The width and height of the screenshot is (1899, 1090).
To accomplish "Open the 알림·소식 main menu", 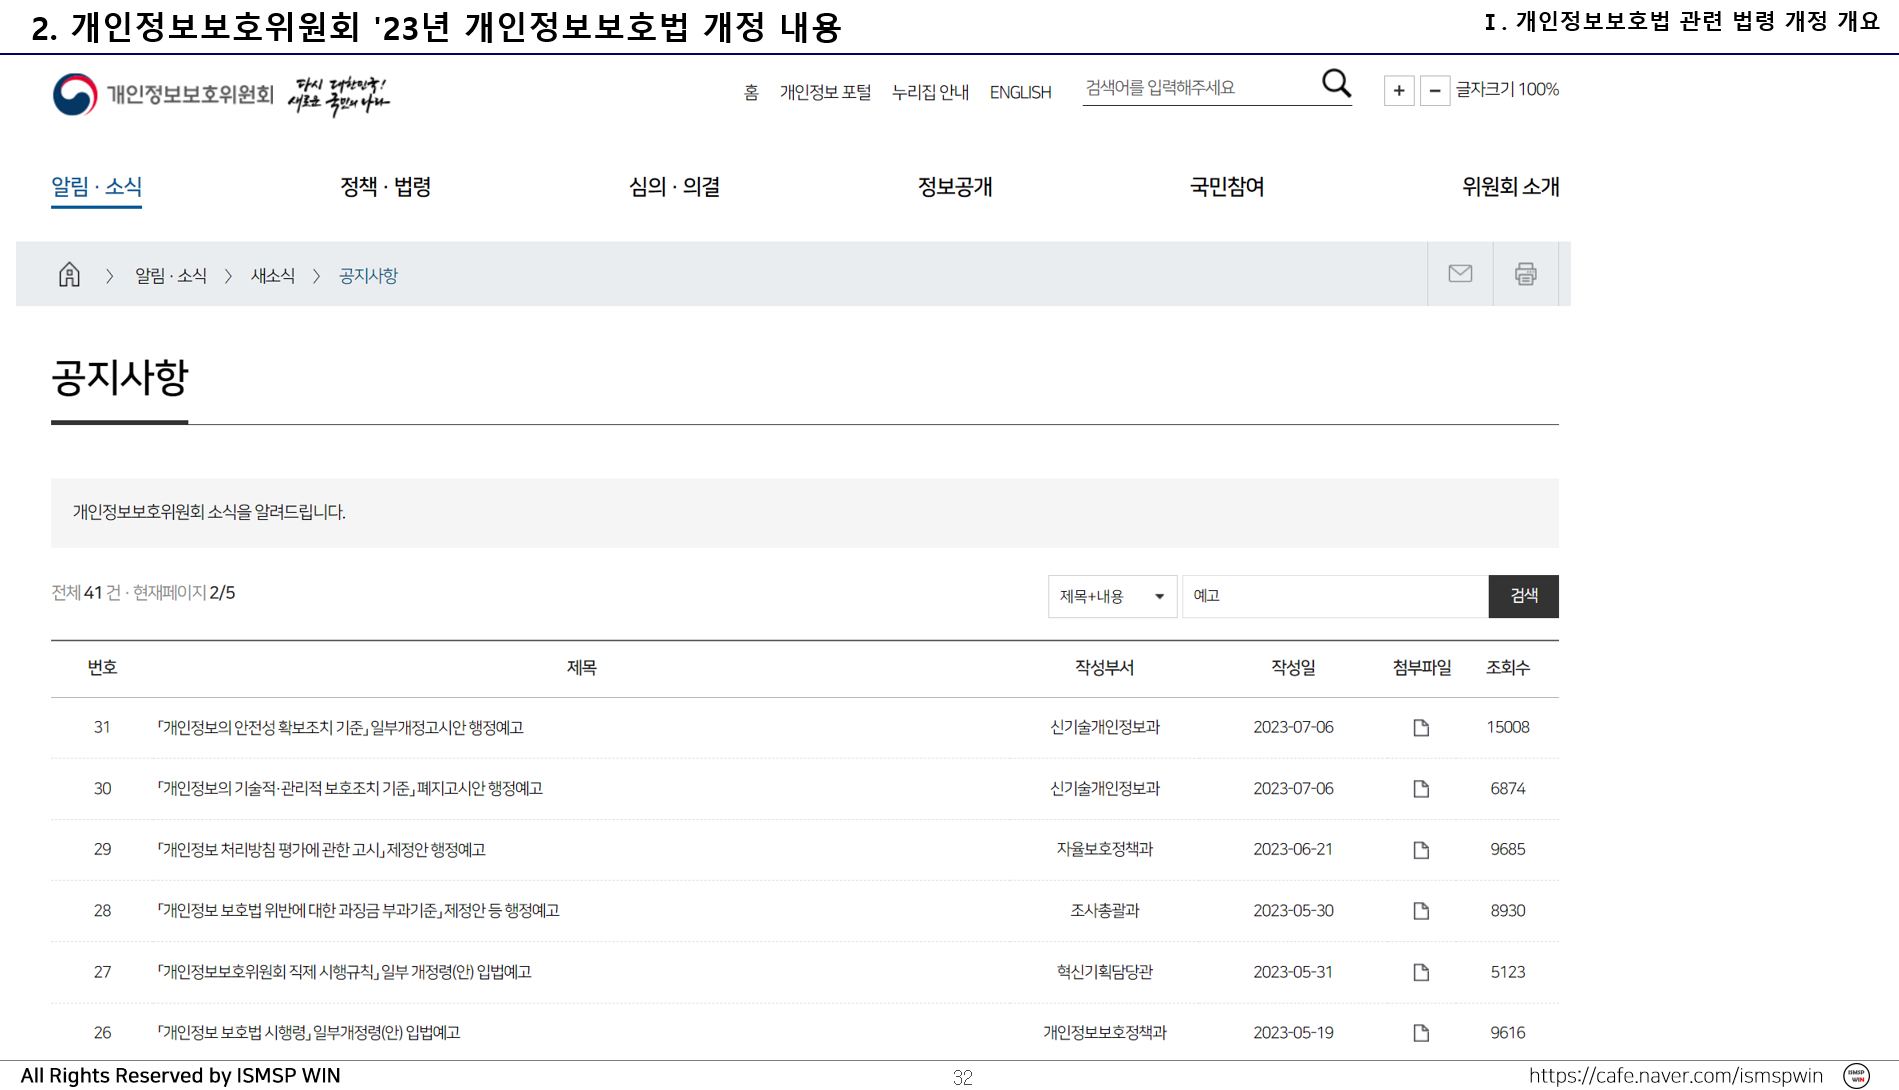I will pos(96,187).
